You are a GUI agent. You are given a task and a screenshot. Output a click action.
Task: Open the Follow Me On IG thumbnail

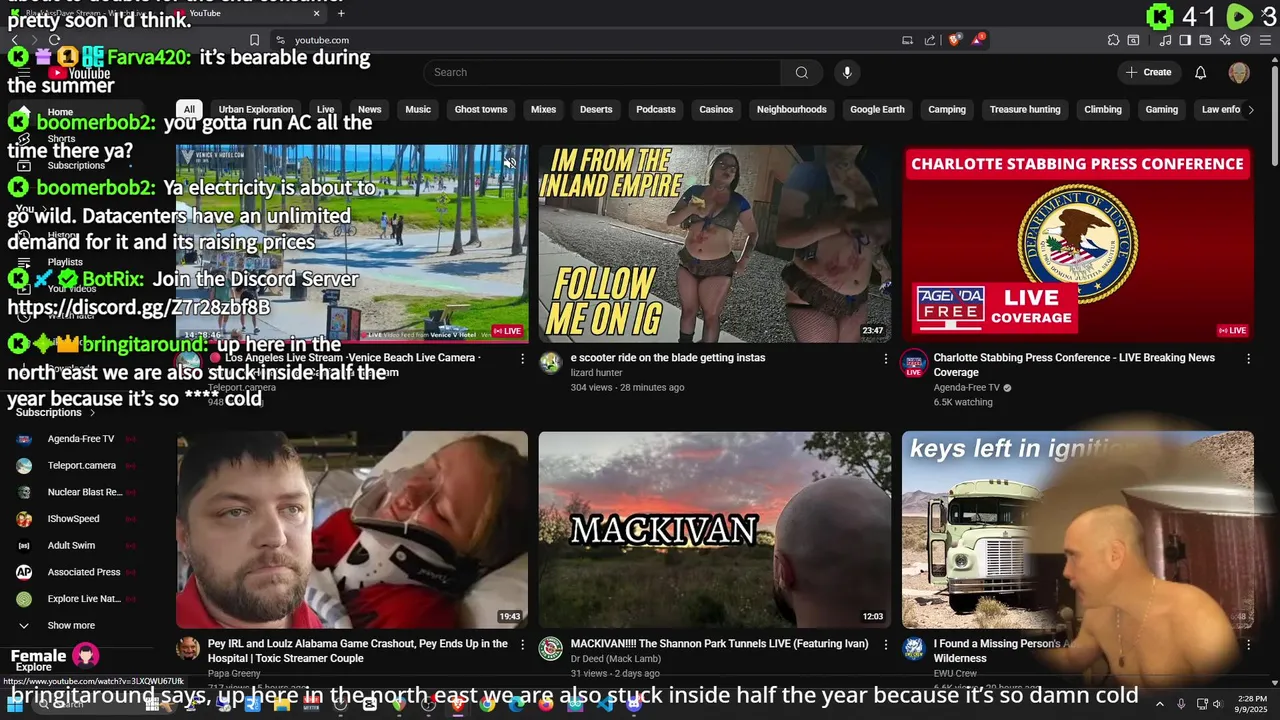tap(715, 244)
